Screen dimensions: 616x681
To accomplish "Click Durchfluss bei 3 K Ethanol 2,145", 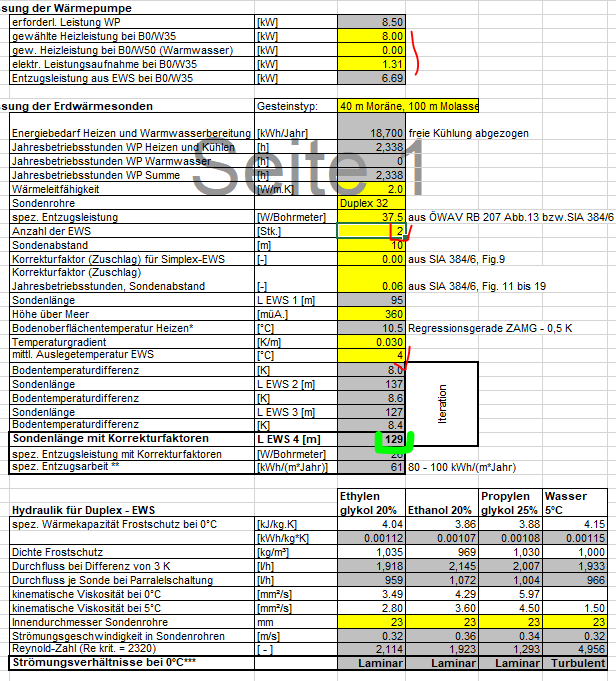I will [x=442, y=566].
